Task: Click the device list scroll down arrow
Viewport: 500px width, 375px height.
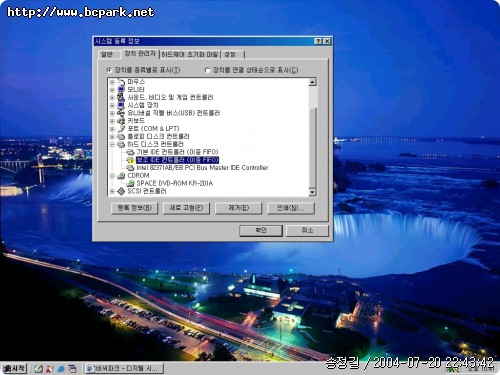Action: 312,192
